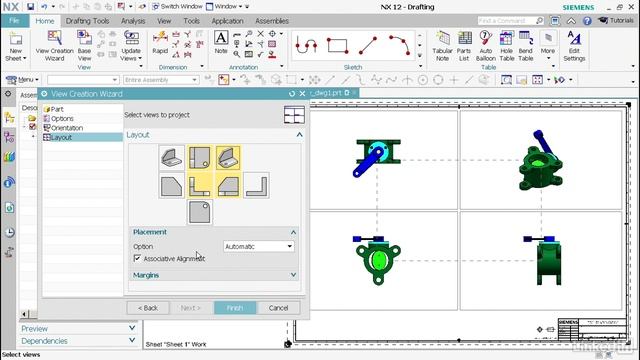The height and width of the screenshot is (360, 640).
Task: Open the View ribbon tab
Action: pyautogui.click(x=164, y=21)
